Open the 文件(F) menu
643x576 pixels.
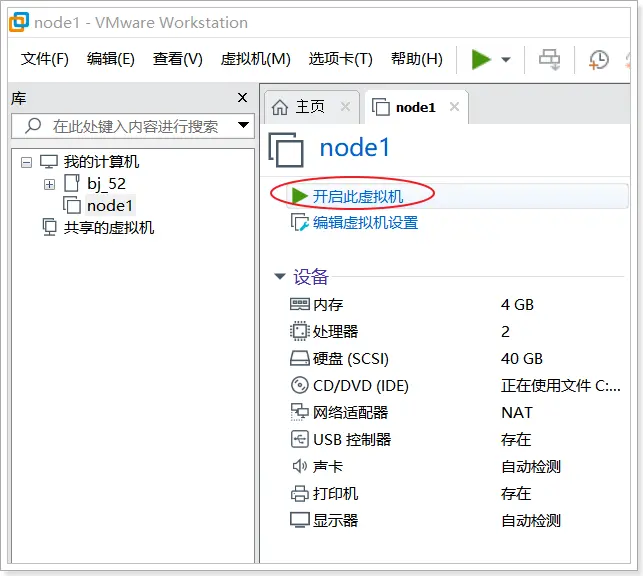[45, 59]
